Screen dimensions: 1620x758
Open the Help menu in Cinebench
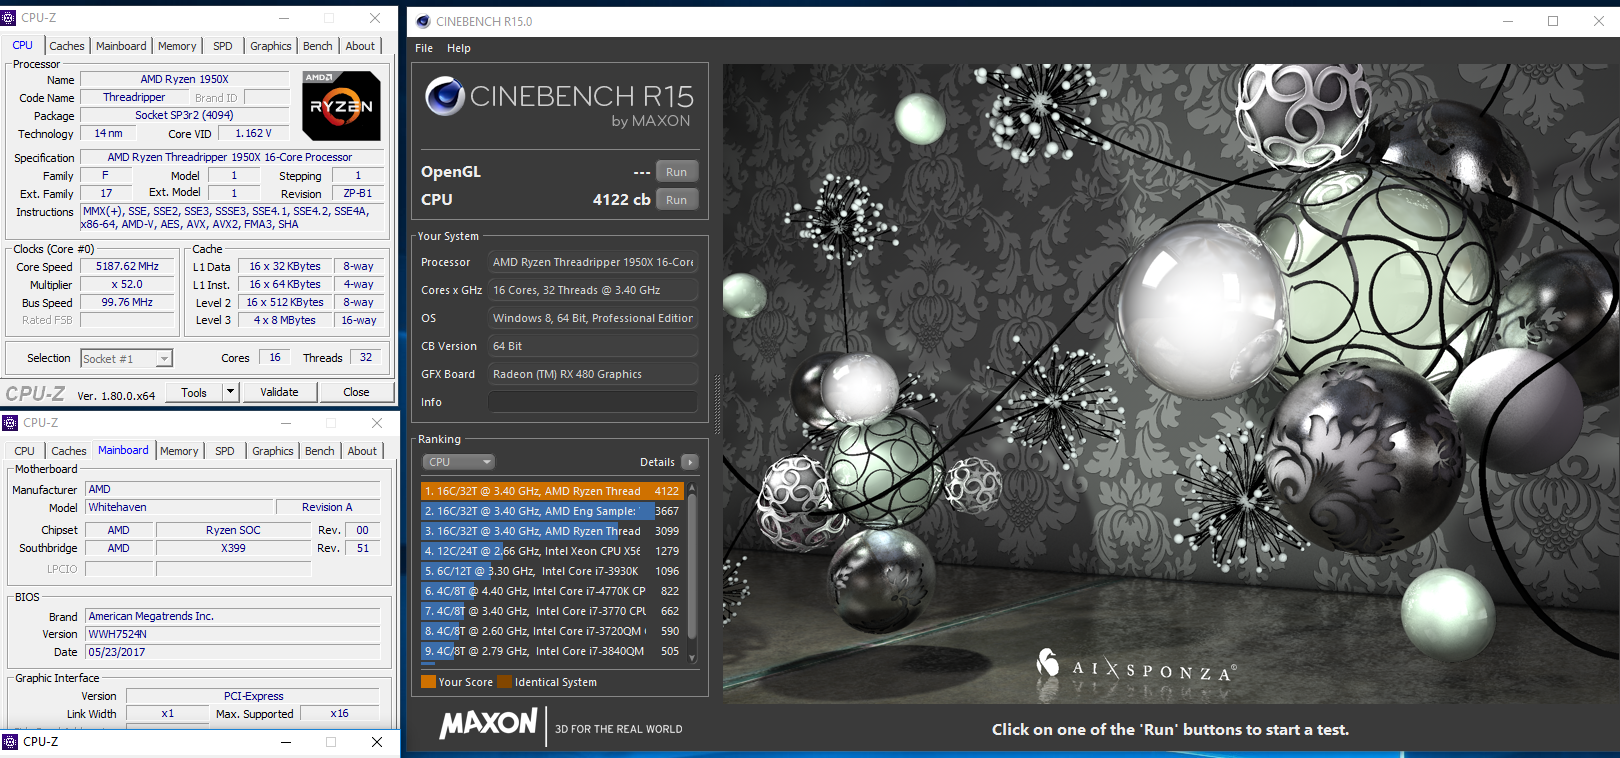(x=459, y=48)
